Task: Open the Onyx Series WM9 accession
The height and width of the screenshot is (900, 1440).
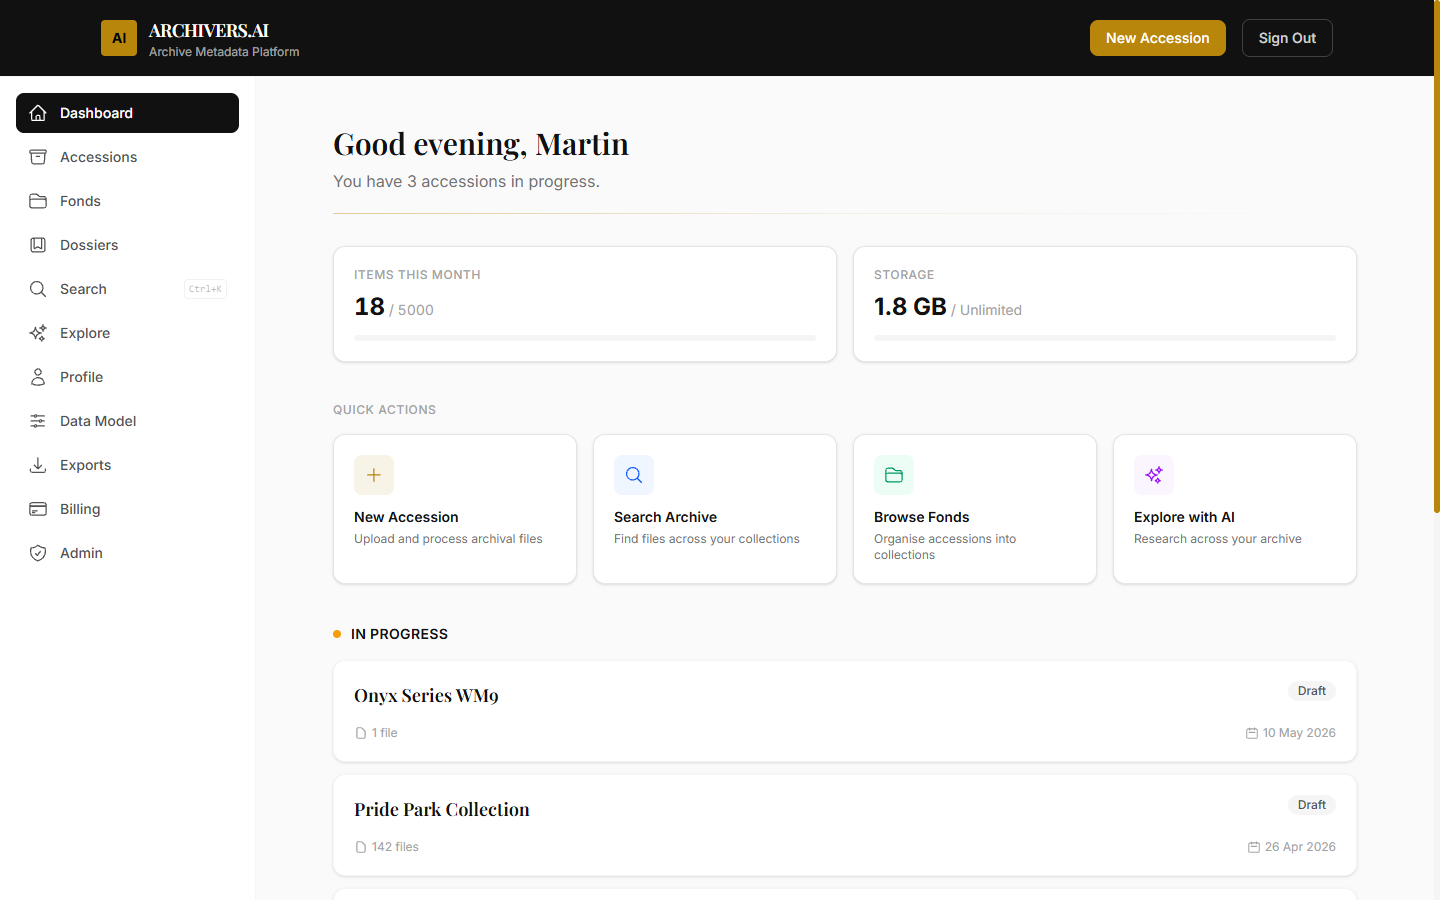Action: [845, 711]
